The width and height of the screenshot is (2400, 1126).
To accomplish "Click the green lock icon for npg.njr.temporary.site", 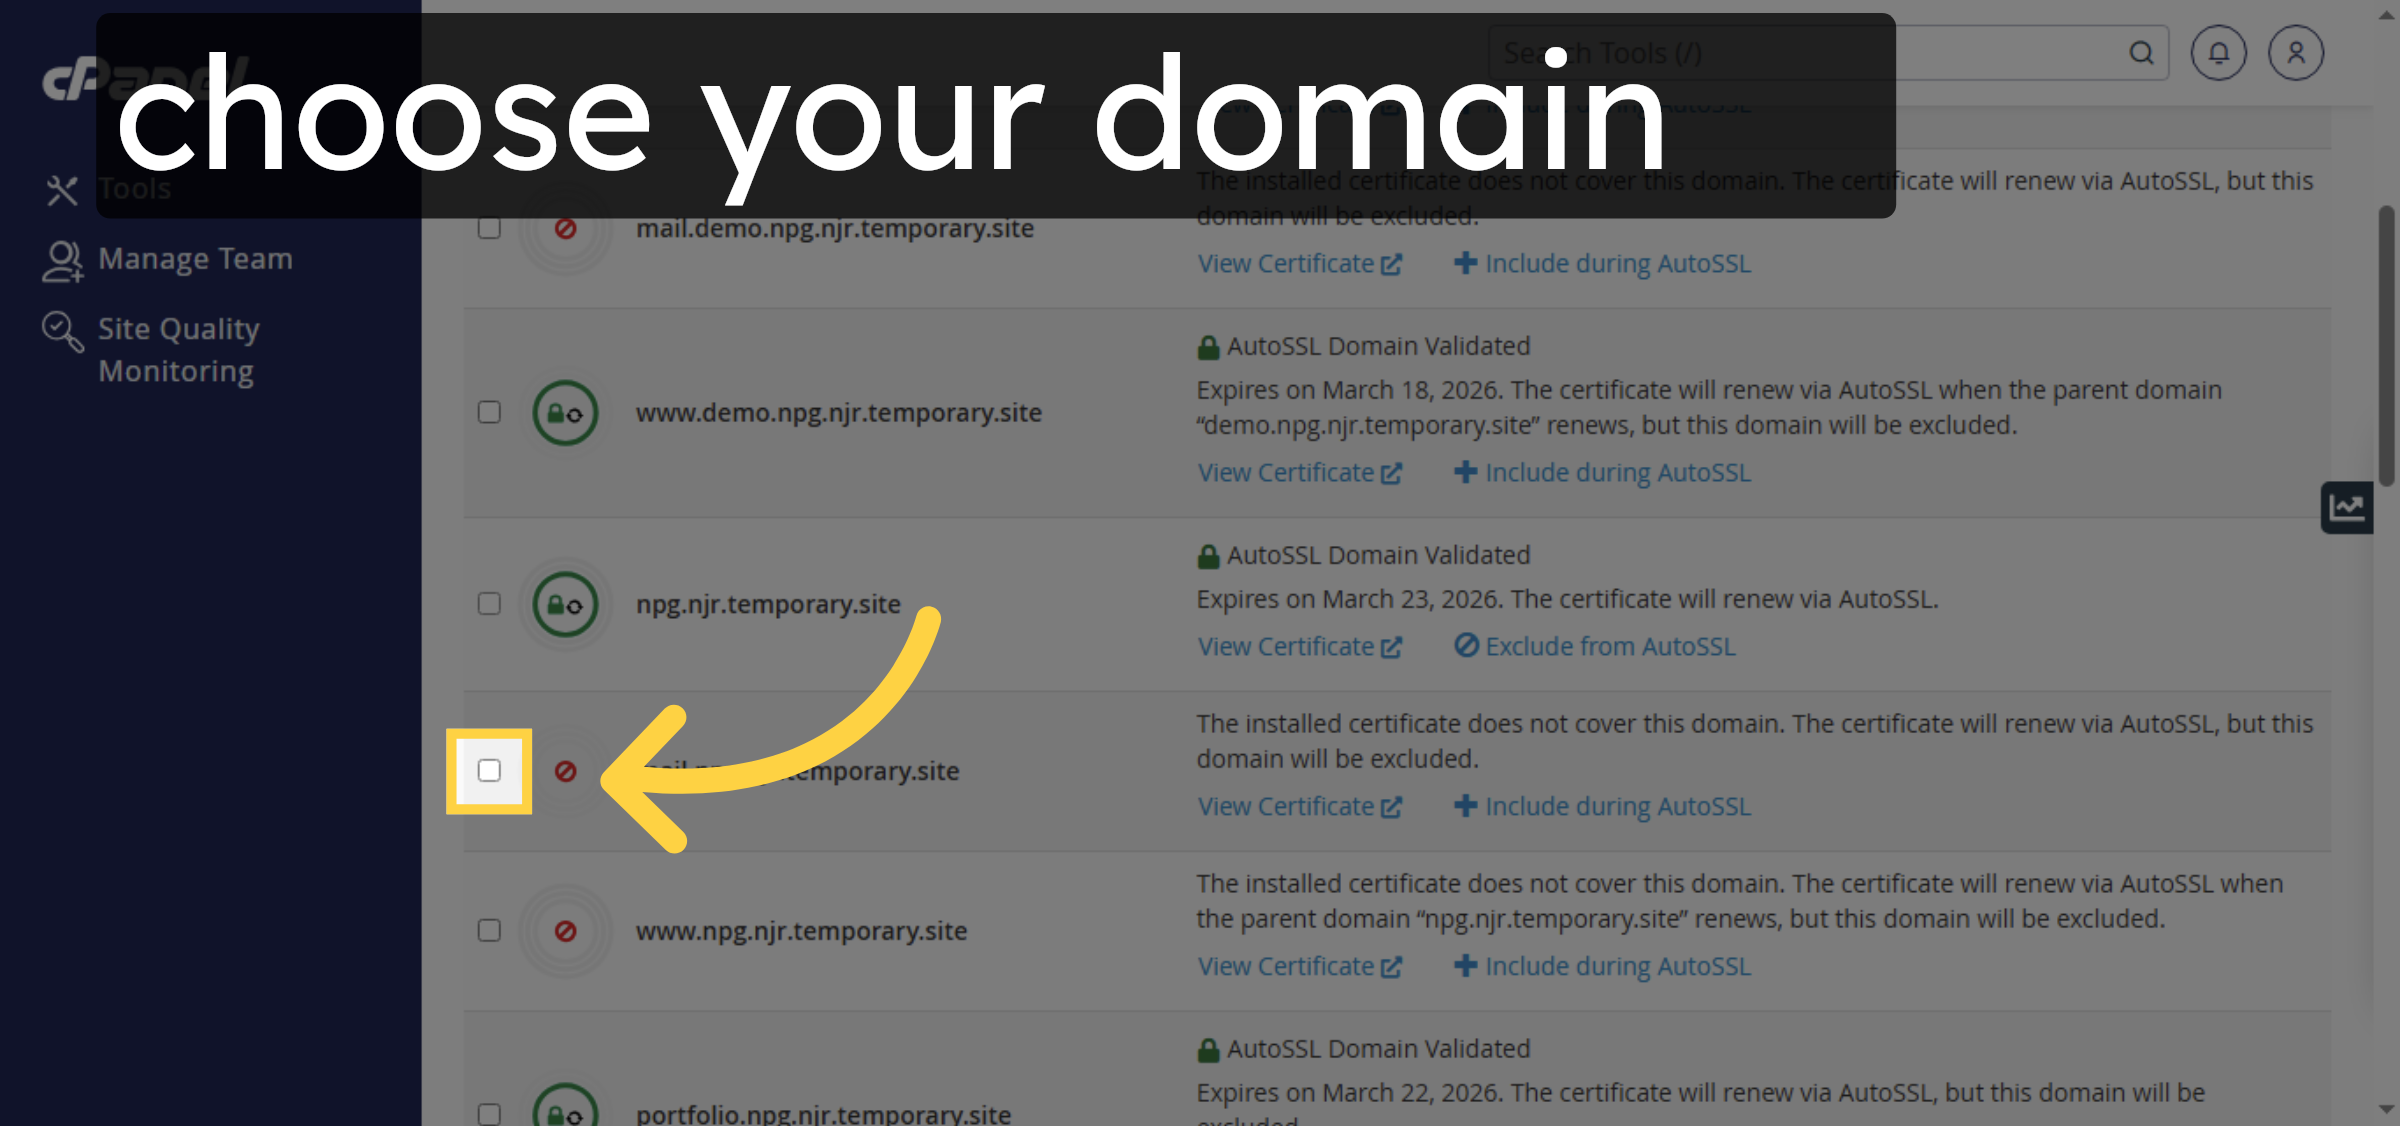I will (x=565, y=604).
